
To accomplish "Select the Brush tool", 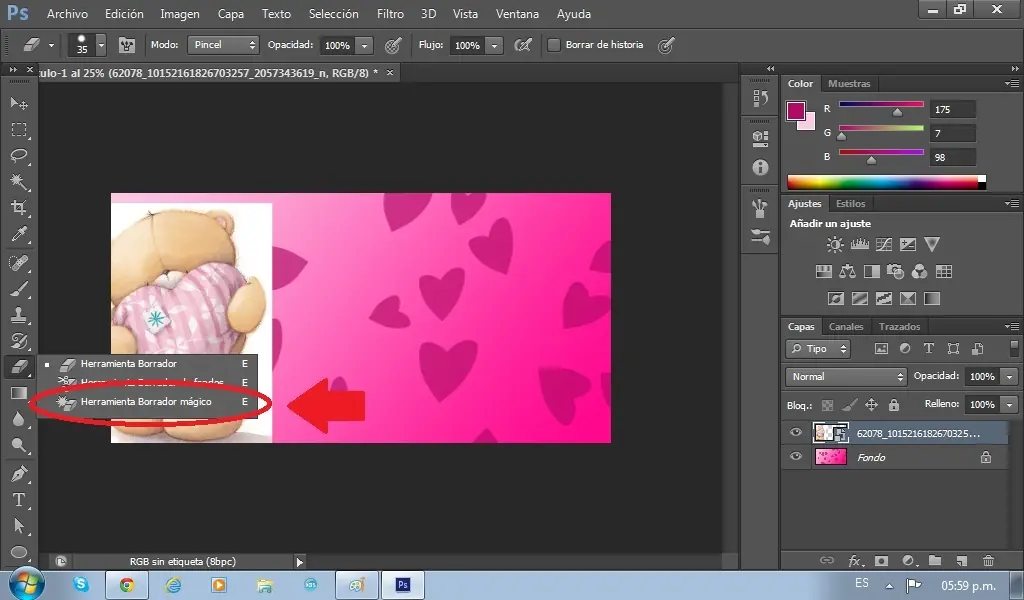I will 19,289.
